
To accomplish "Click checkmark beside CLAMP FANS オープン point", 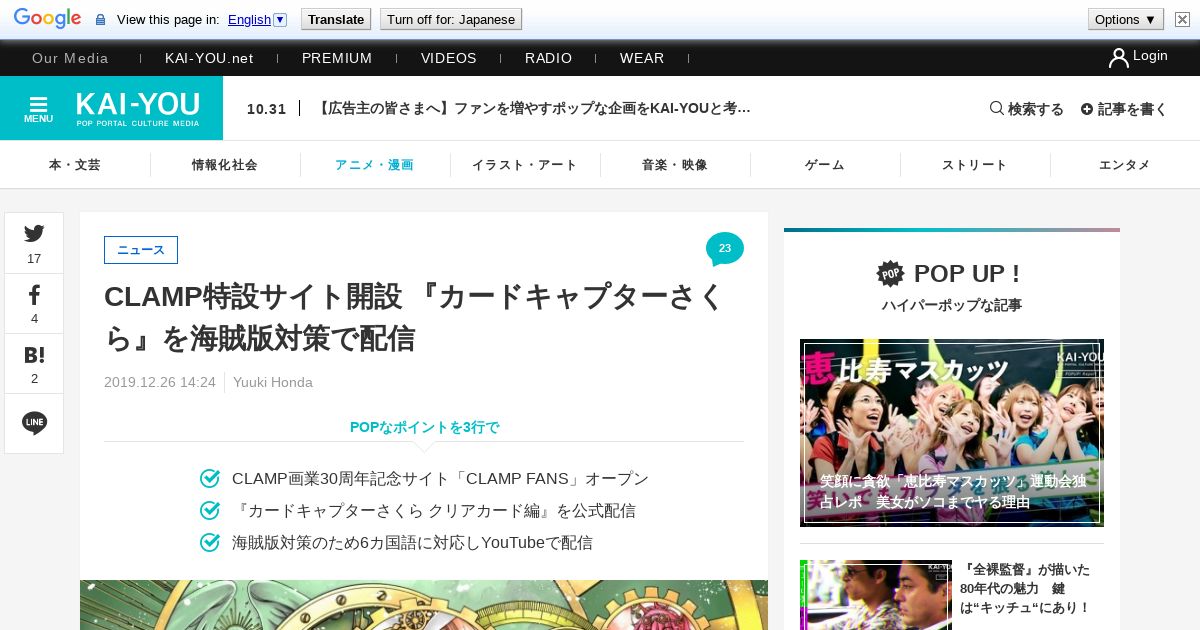I will (210, 479).
